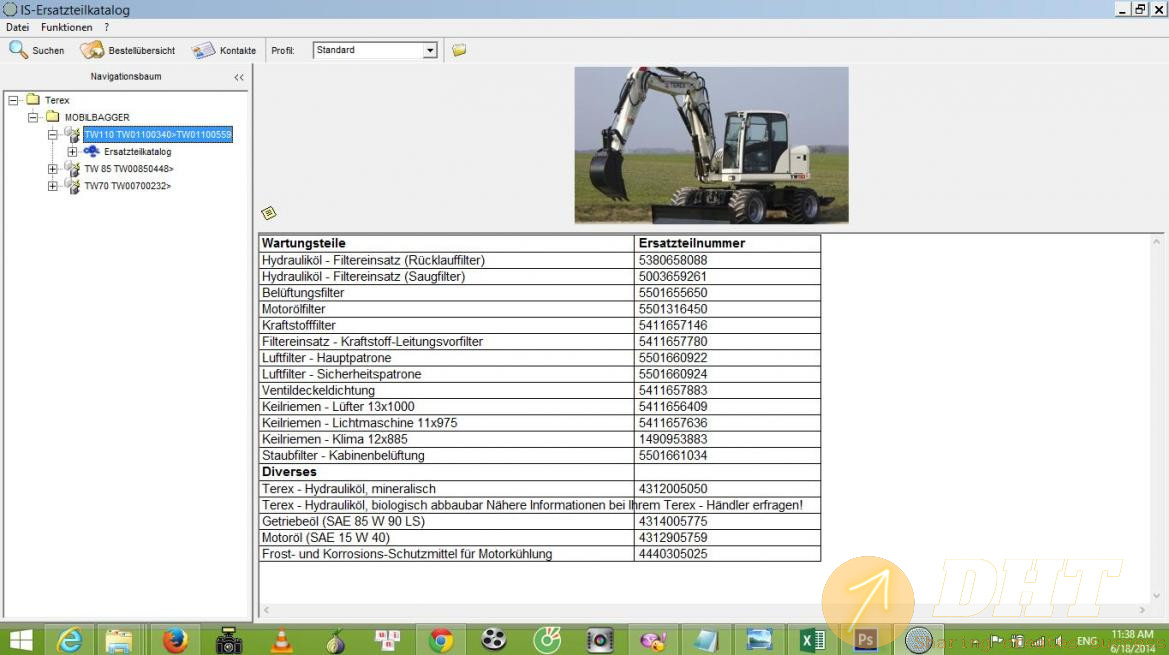The height and width of the screenshot is (655, 1169).
Task: Click the Suchen magnifier icon
Action: [x=18, y=50]
